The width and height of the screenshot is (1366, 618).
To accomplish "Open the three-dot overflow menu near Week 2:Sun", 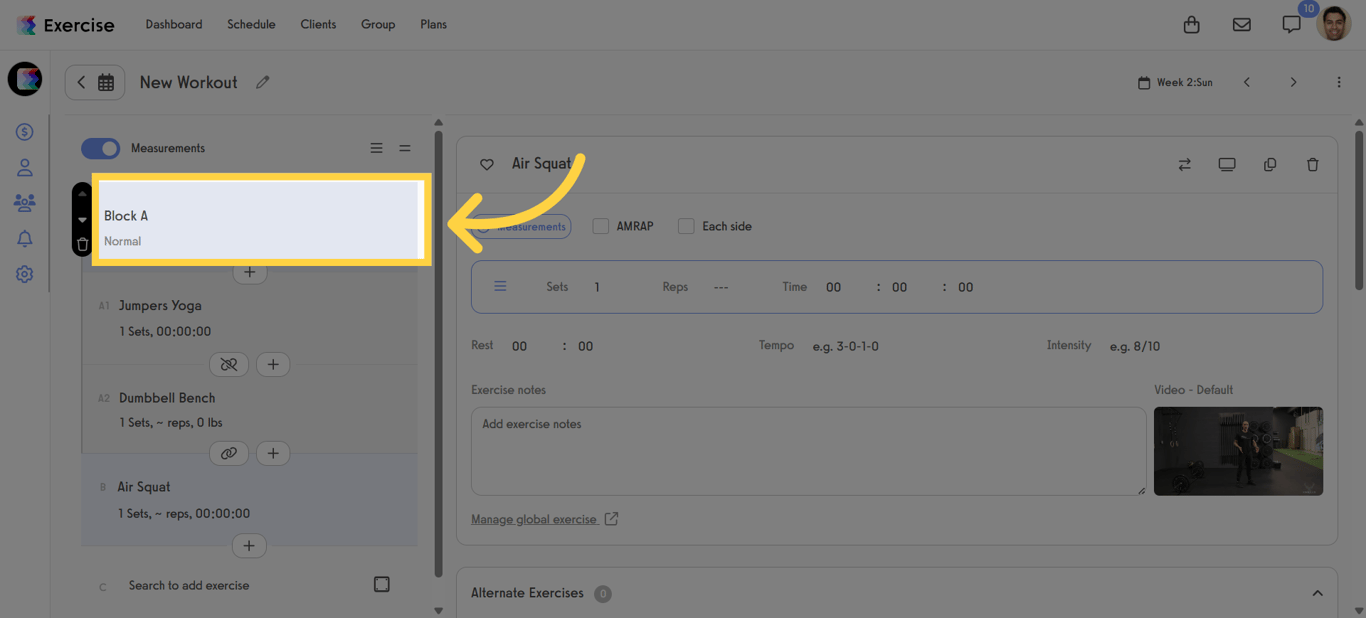I will [x=1339, y=82].
